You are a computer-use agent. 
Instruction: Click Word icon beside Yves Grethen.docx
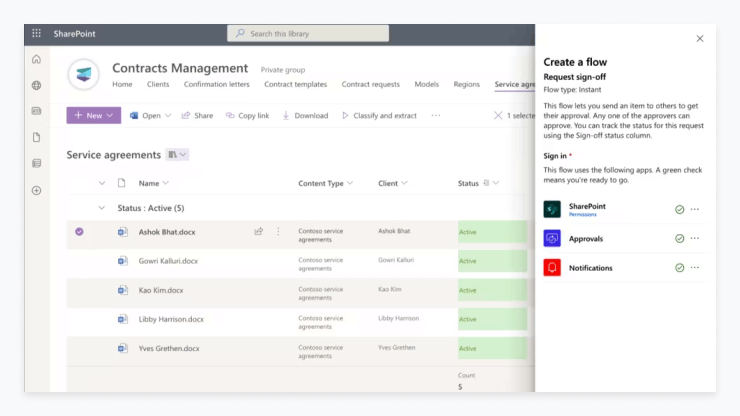pyautogui.click(x=123, y=348)
